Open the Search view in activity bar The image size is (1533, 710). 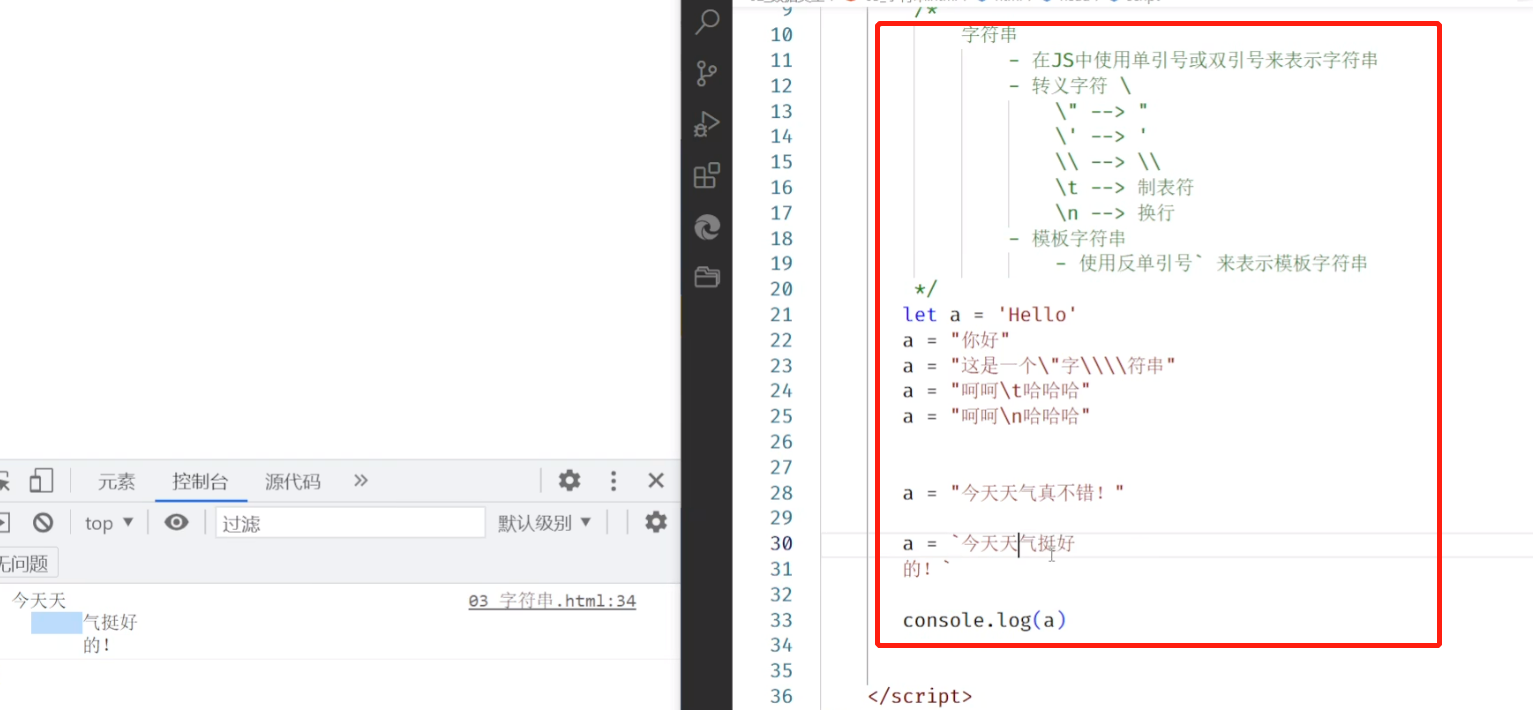(x=707, y=22)
